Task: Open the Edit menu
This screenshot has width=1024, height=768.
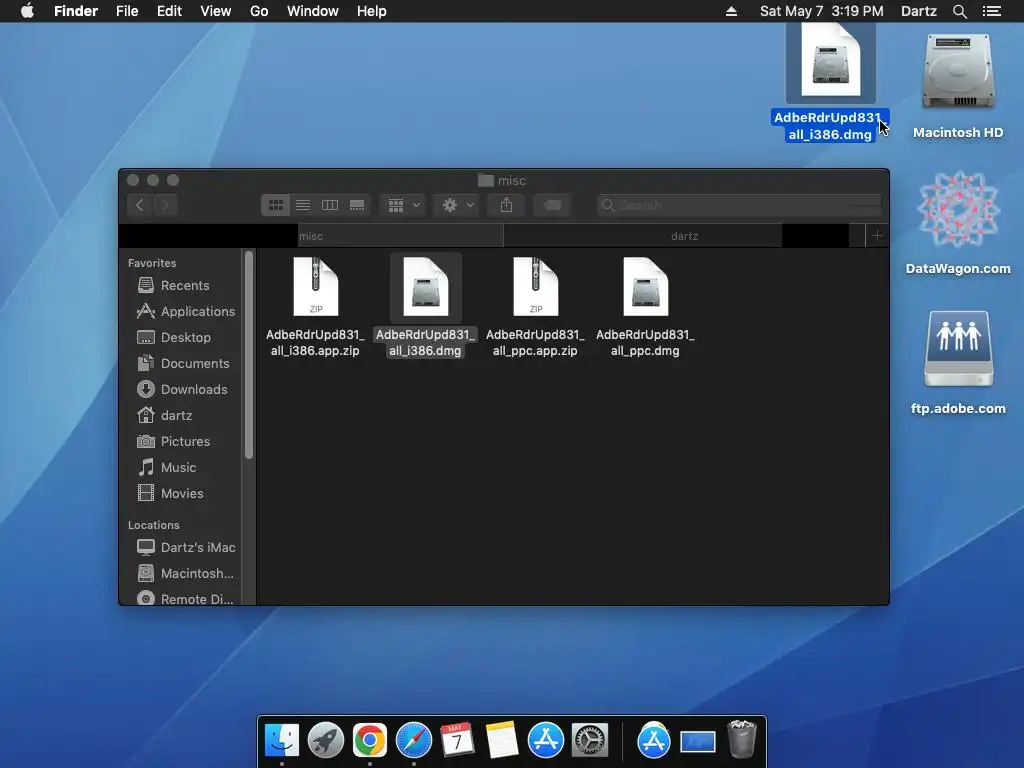Action: [x=169, y=11]
